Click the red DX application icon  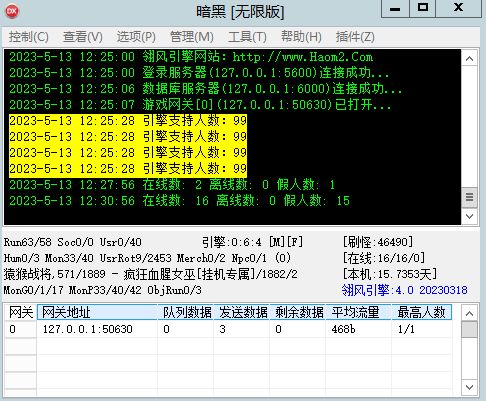pos(12,12)
